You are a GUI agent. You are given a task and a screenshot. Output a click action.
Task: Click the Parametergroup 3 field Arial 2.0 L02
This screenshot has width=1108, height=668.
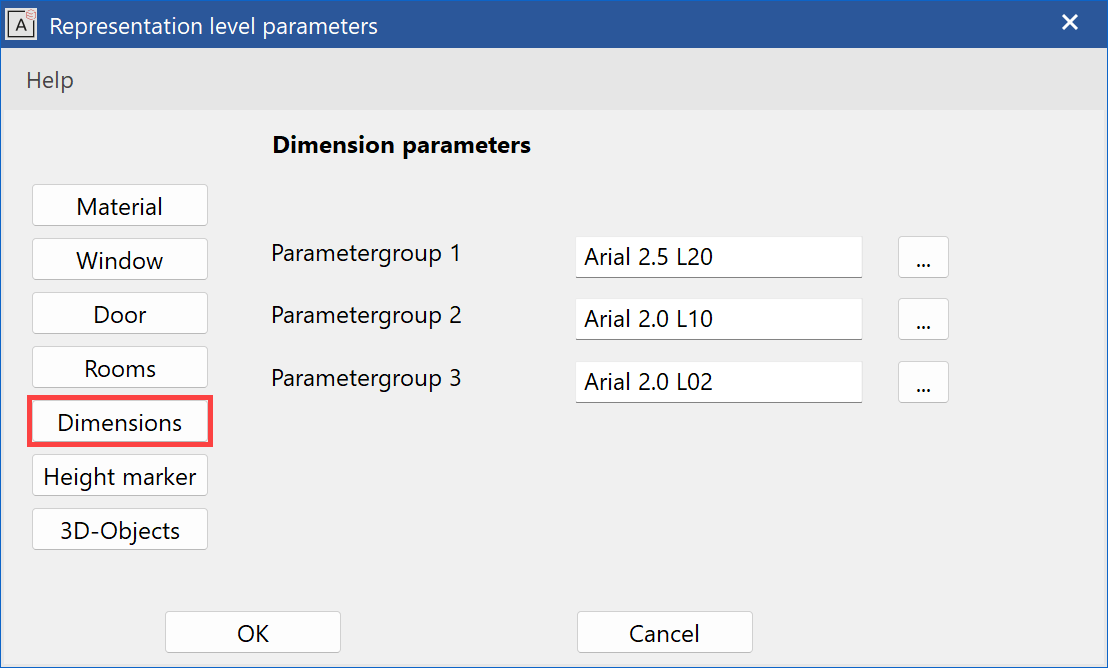point(719,382)
